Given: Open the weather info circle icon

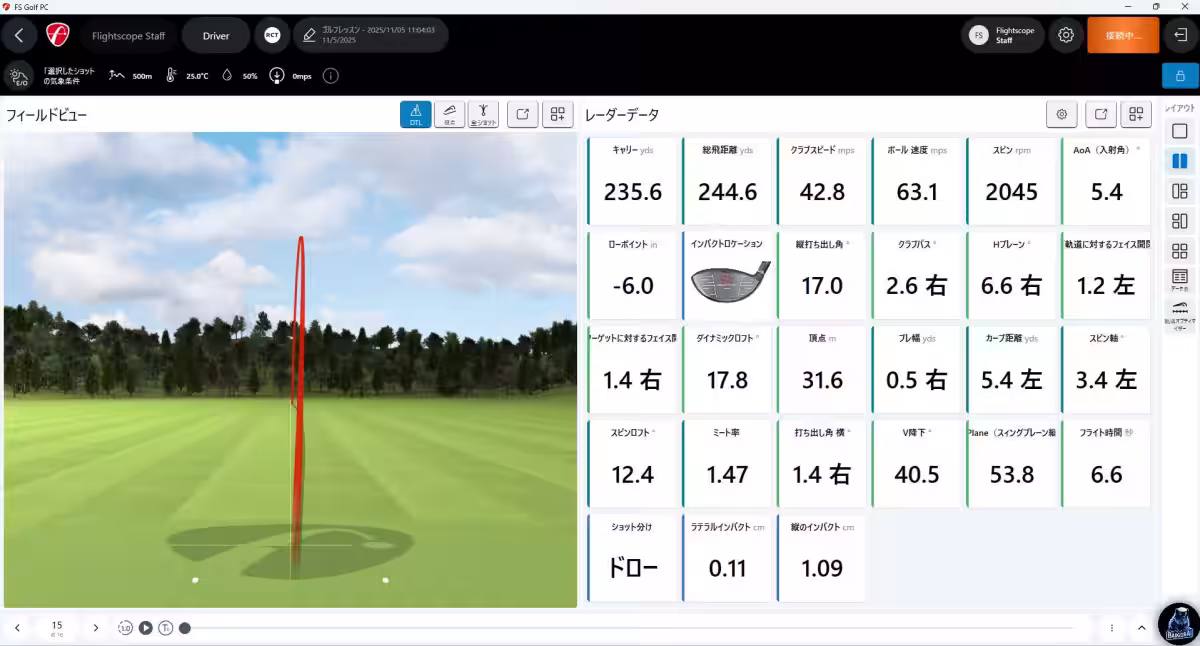Looking at the screenshot, I should click(330, 76).
